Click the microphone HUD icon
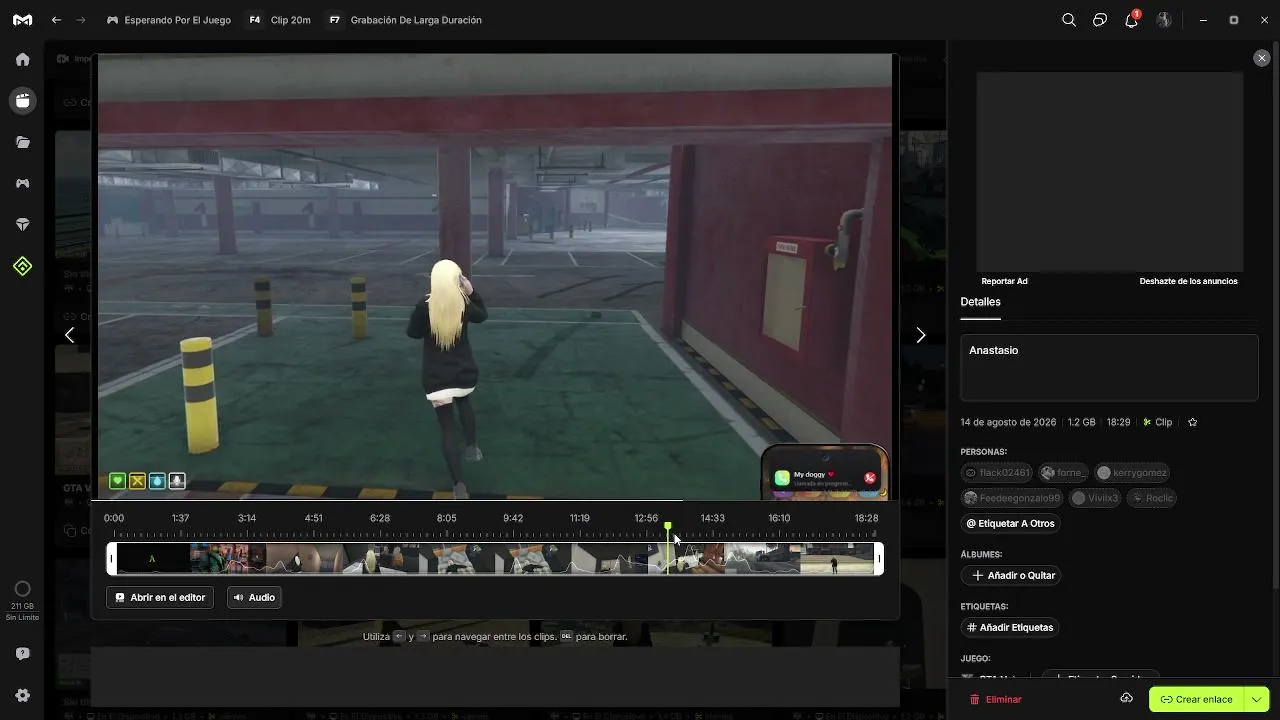The image size is (1280, 720). pos(177,481)
